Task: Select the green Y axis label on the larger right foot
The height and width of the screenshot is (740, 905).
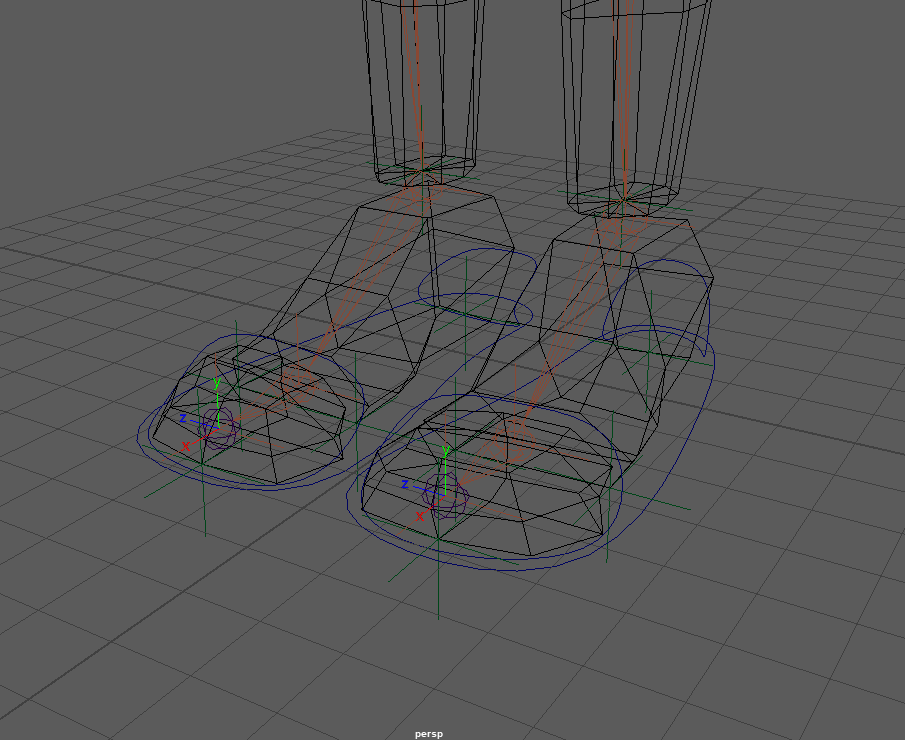Action: tap(446, 450)
